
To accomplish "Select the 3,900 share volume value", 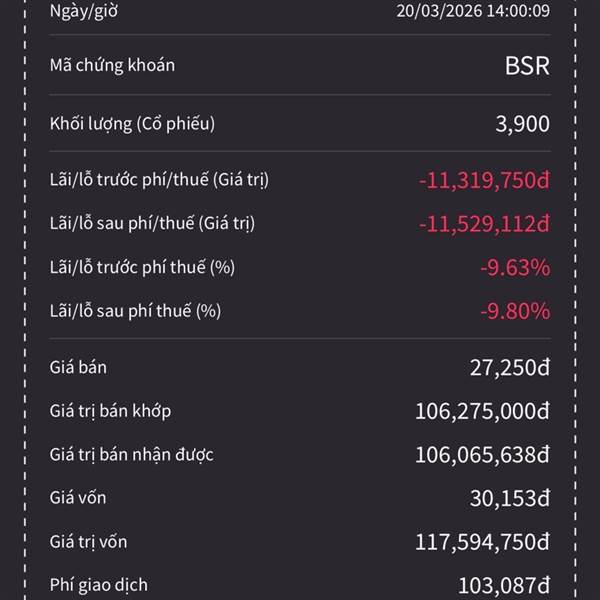I will [521, 124].
